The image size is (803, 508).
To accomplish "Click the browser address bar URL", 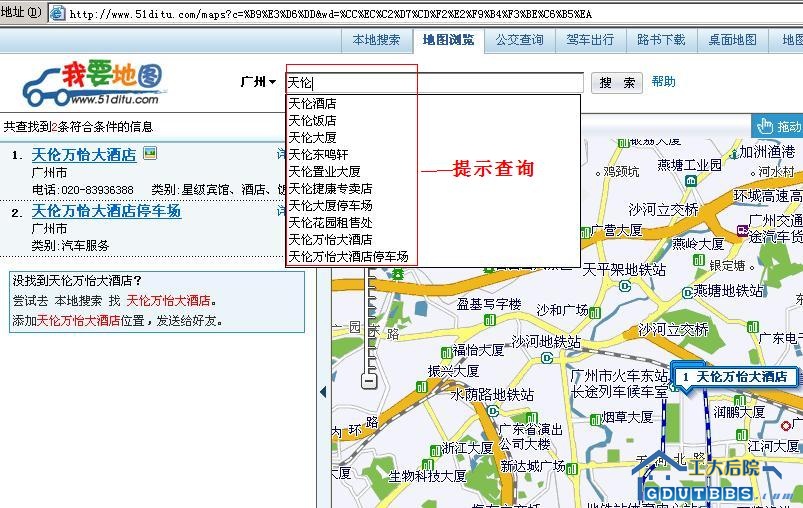I will [x=330, y=14].
